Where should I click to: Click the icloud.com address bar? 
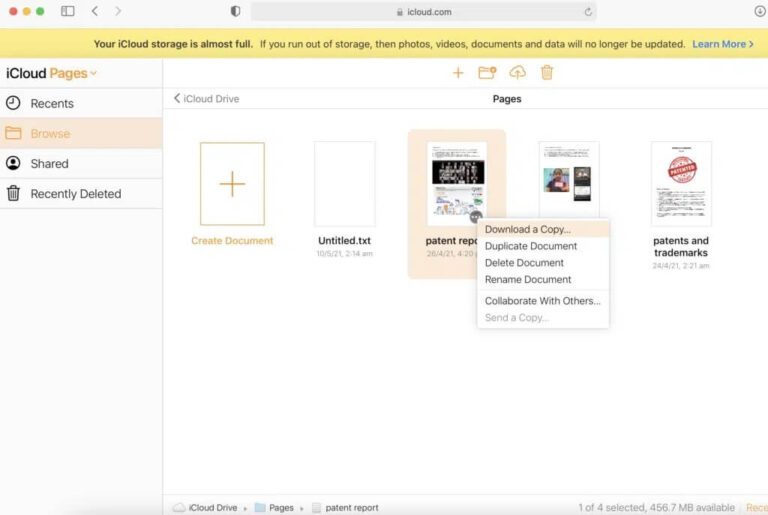point(422,12)
